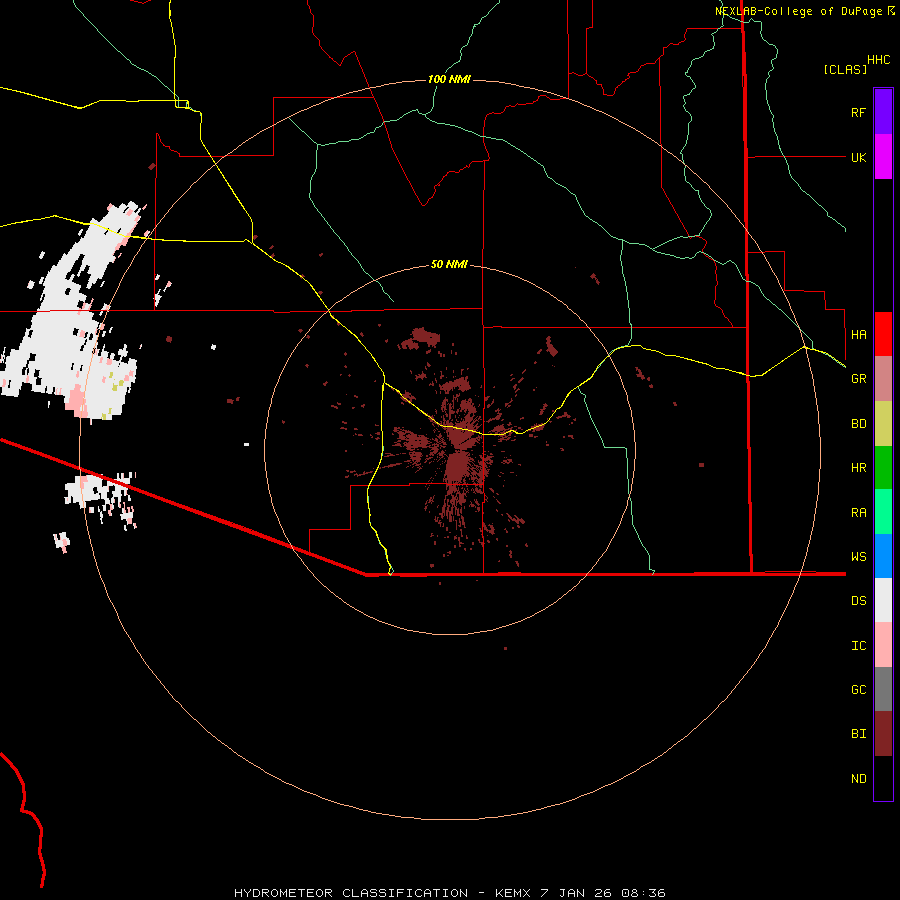900x900 pixels.
Task: Click the GR legend label
Action: 858,379
